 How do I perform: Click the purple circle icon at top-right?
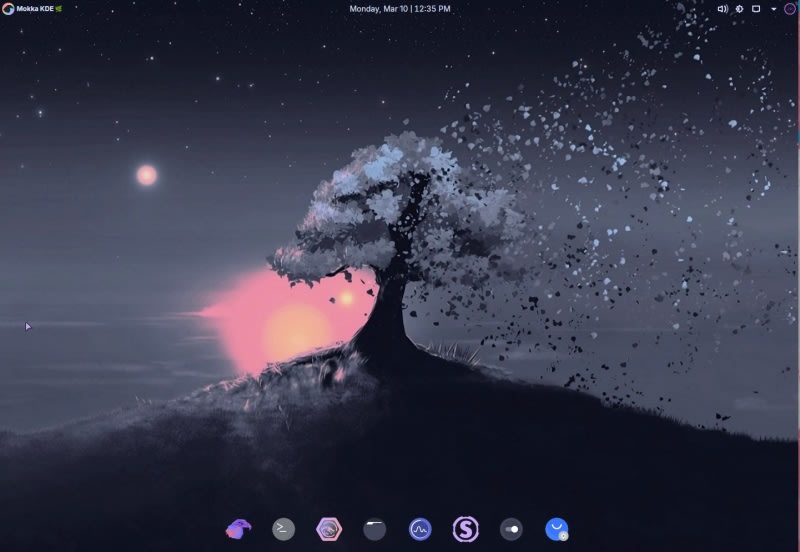(x=789, y=8)
